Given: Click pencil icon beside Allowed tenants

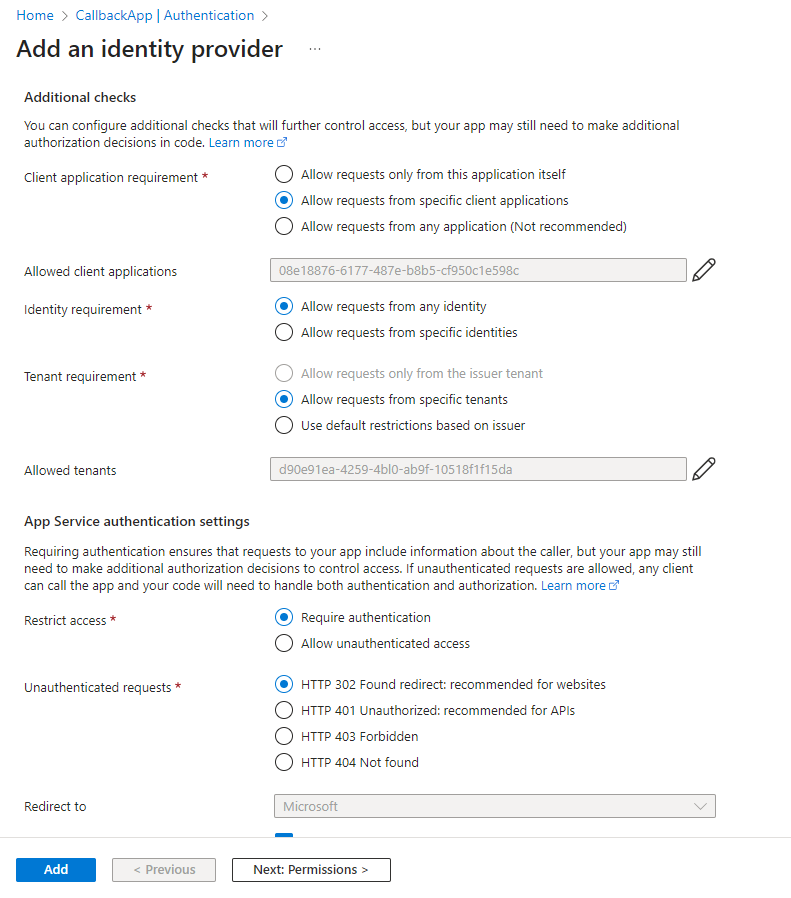Looking at the screenshot, I should [704, 469].
